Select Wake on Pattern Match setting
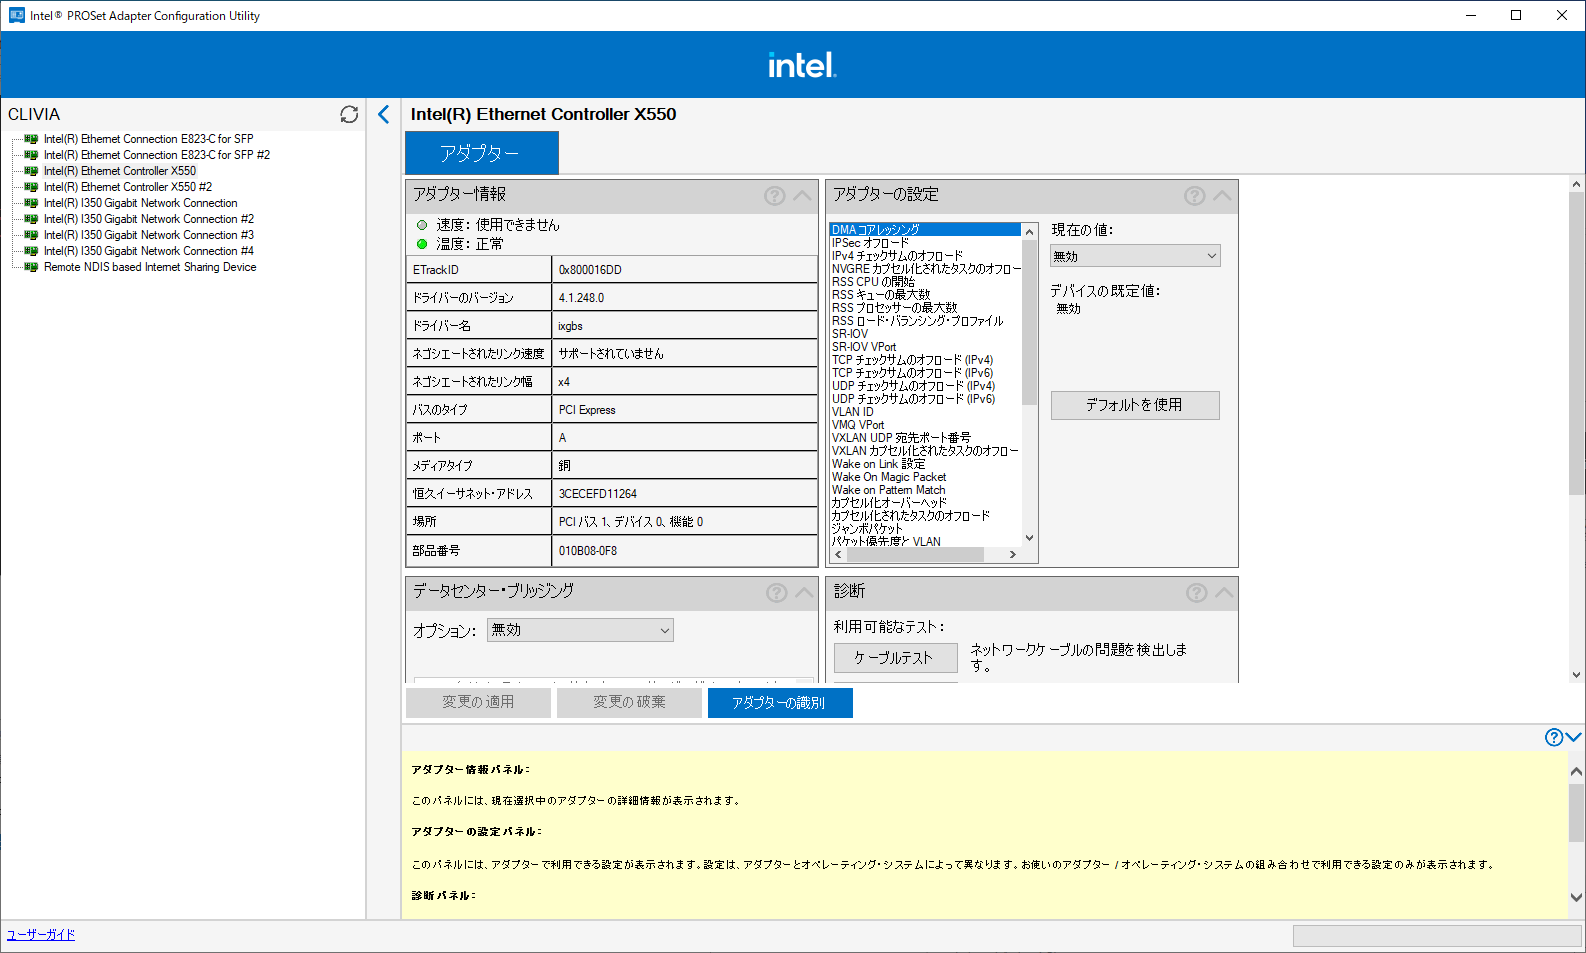1586x953 pixels. coord(888,490)
